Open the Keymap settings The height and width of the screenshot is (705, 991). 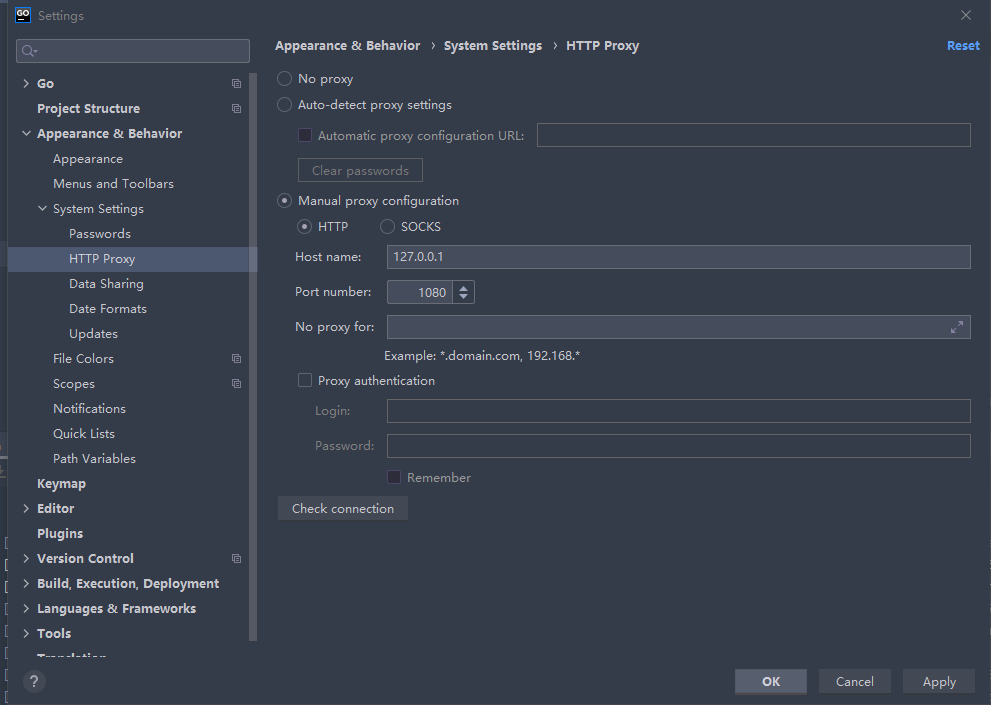coord(61,484)
